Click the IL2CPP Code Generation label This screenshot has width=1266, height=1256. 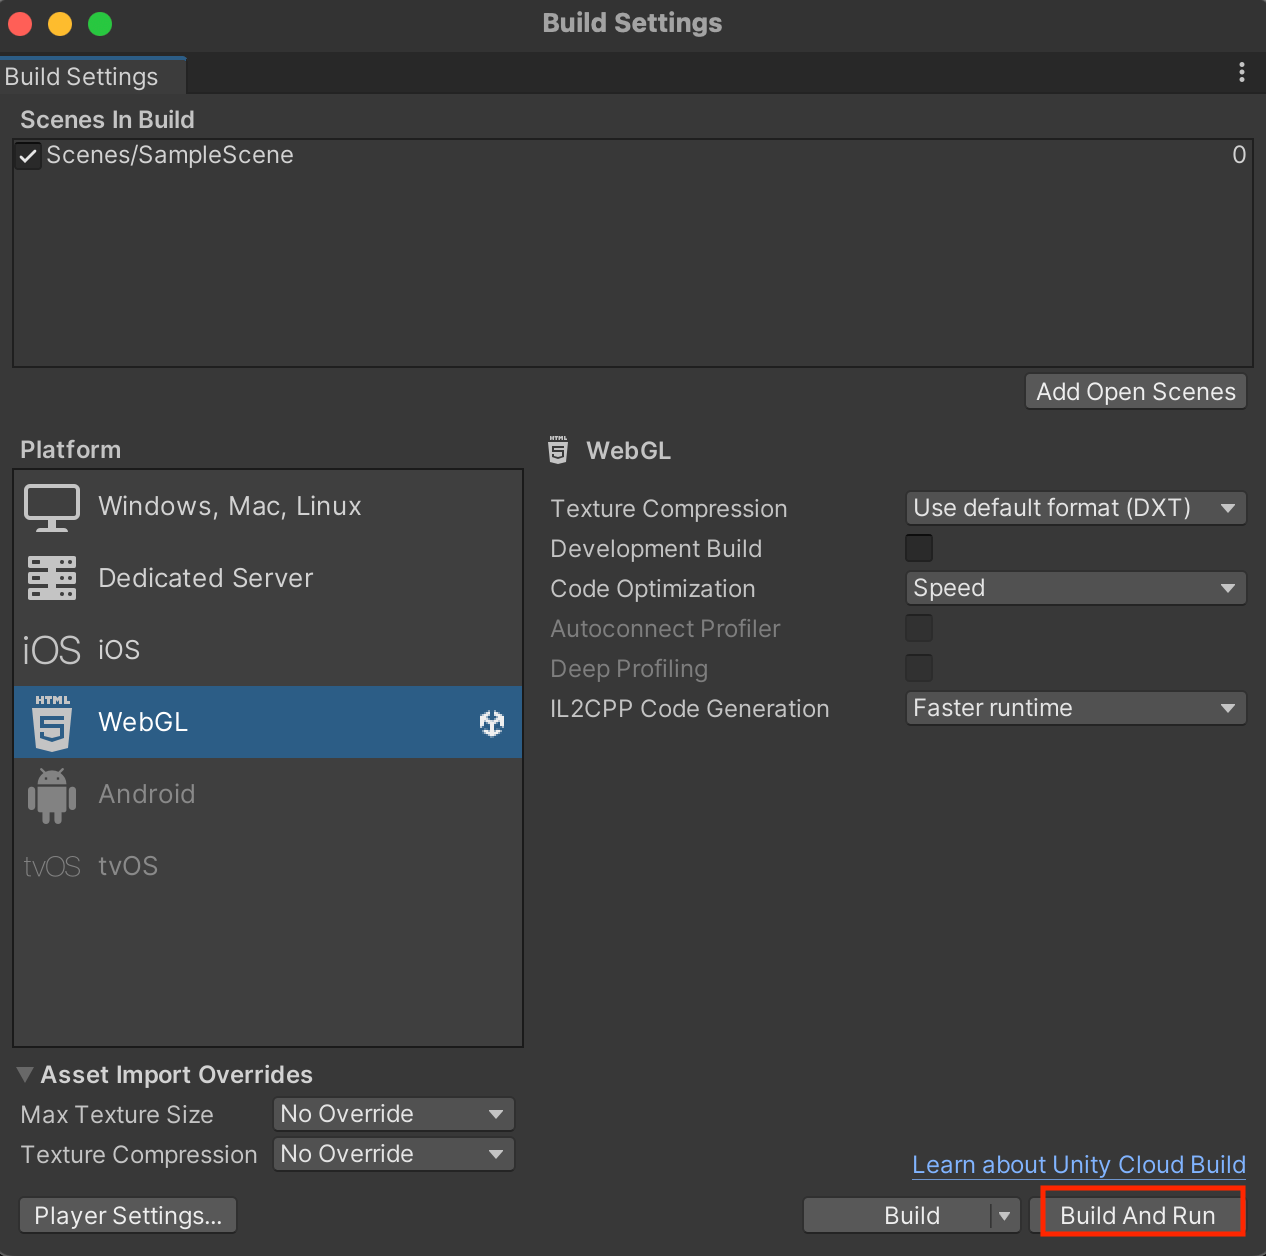tap(690, 709)
